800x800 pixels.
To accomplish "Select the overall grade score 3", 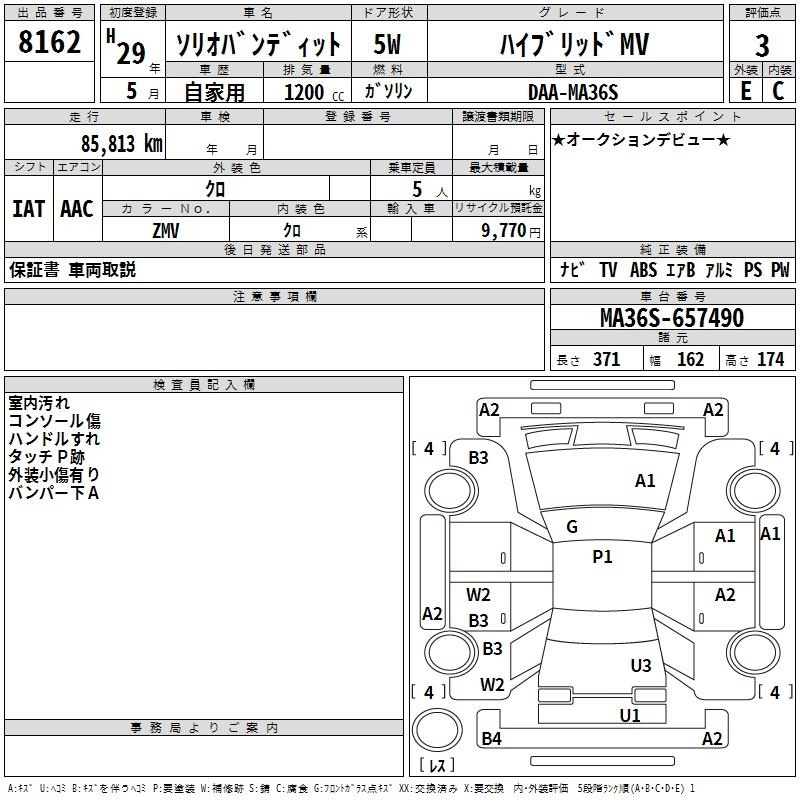I will (762, 45).
